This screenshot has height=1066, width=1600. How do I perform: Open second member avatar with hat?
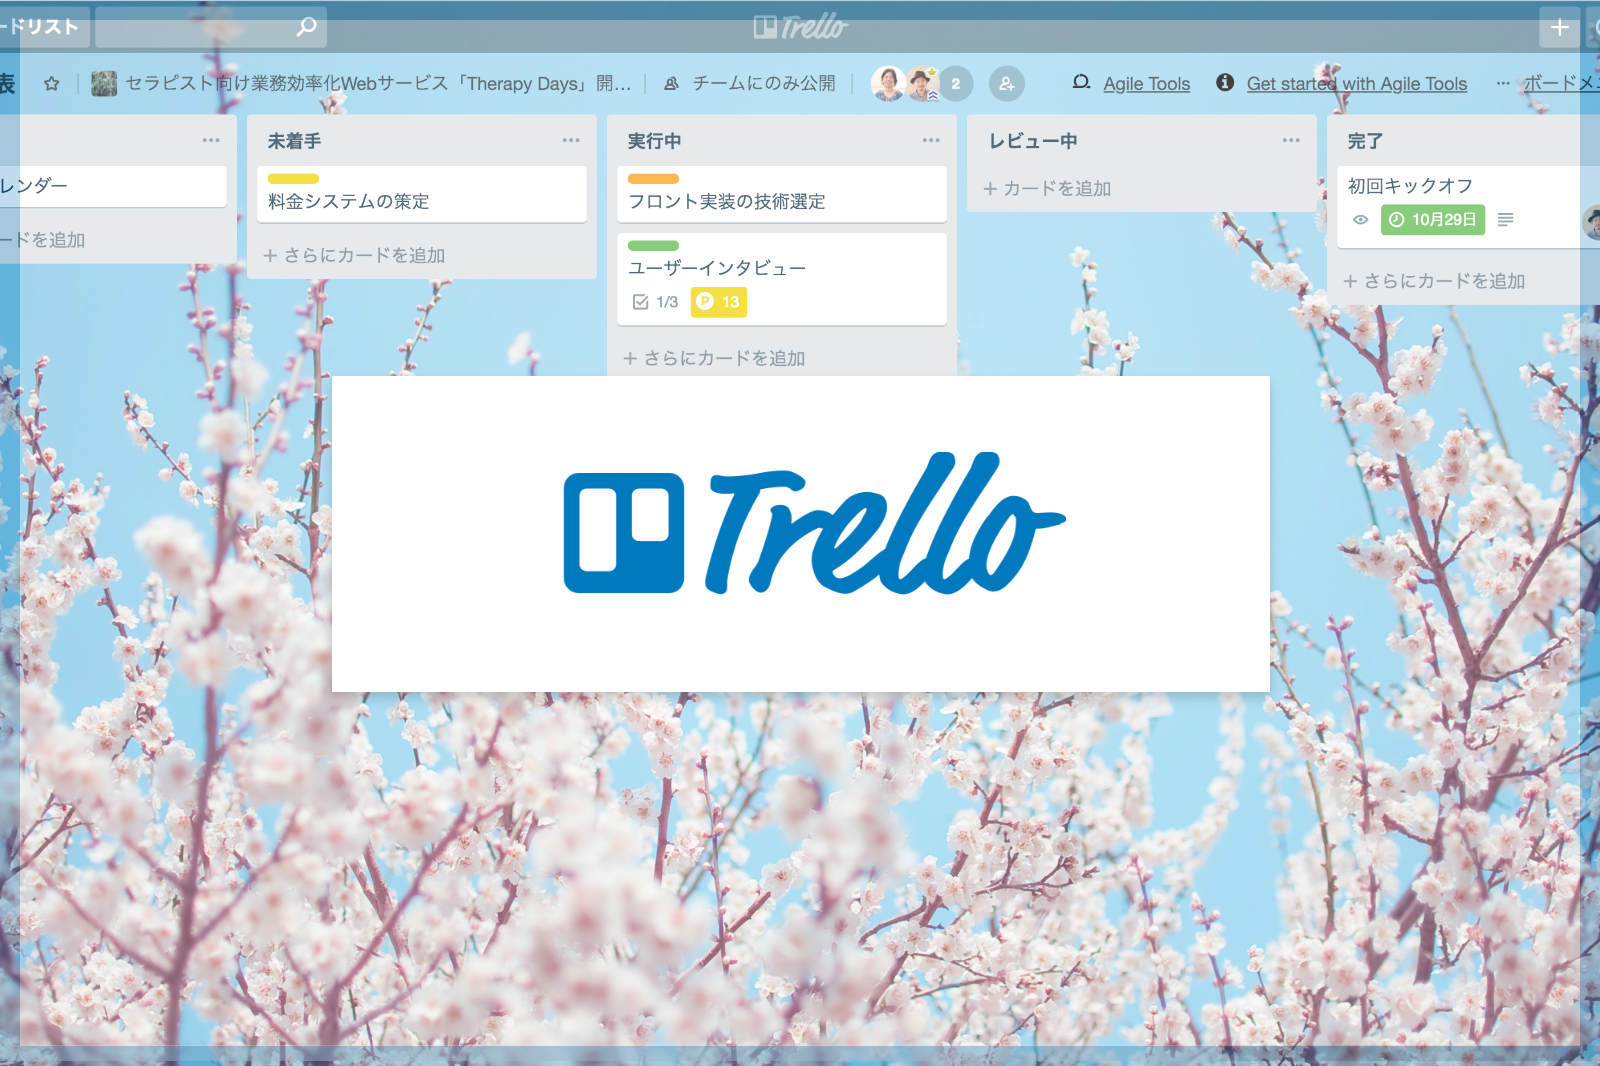point(922,84)
